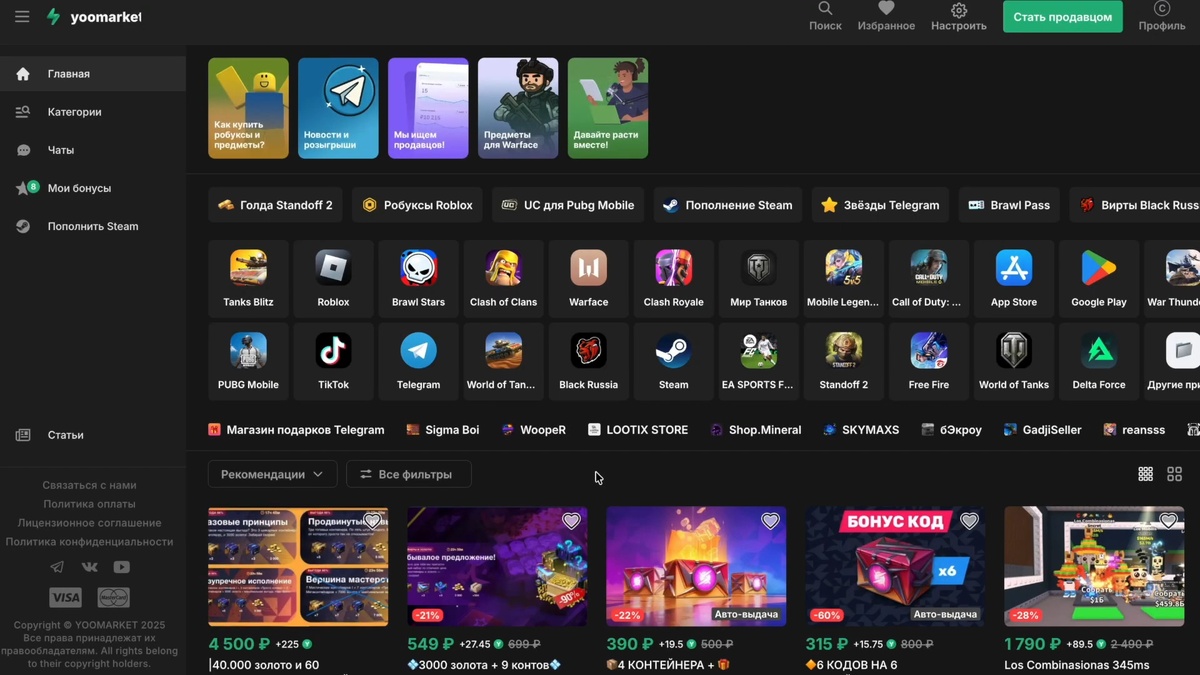Click the yoomarket logo
The width and height of the screenshot is (1200, 675).
(94, 17)
